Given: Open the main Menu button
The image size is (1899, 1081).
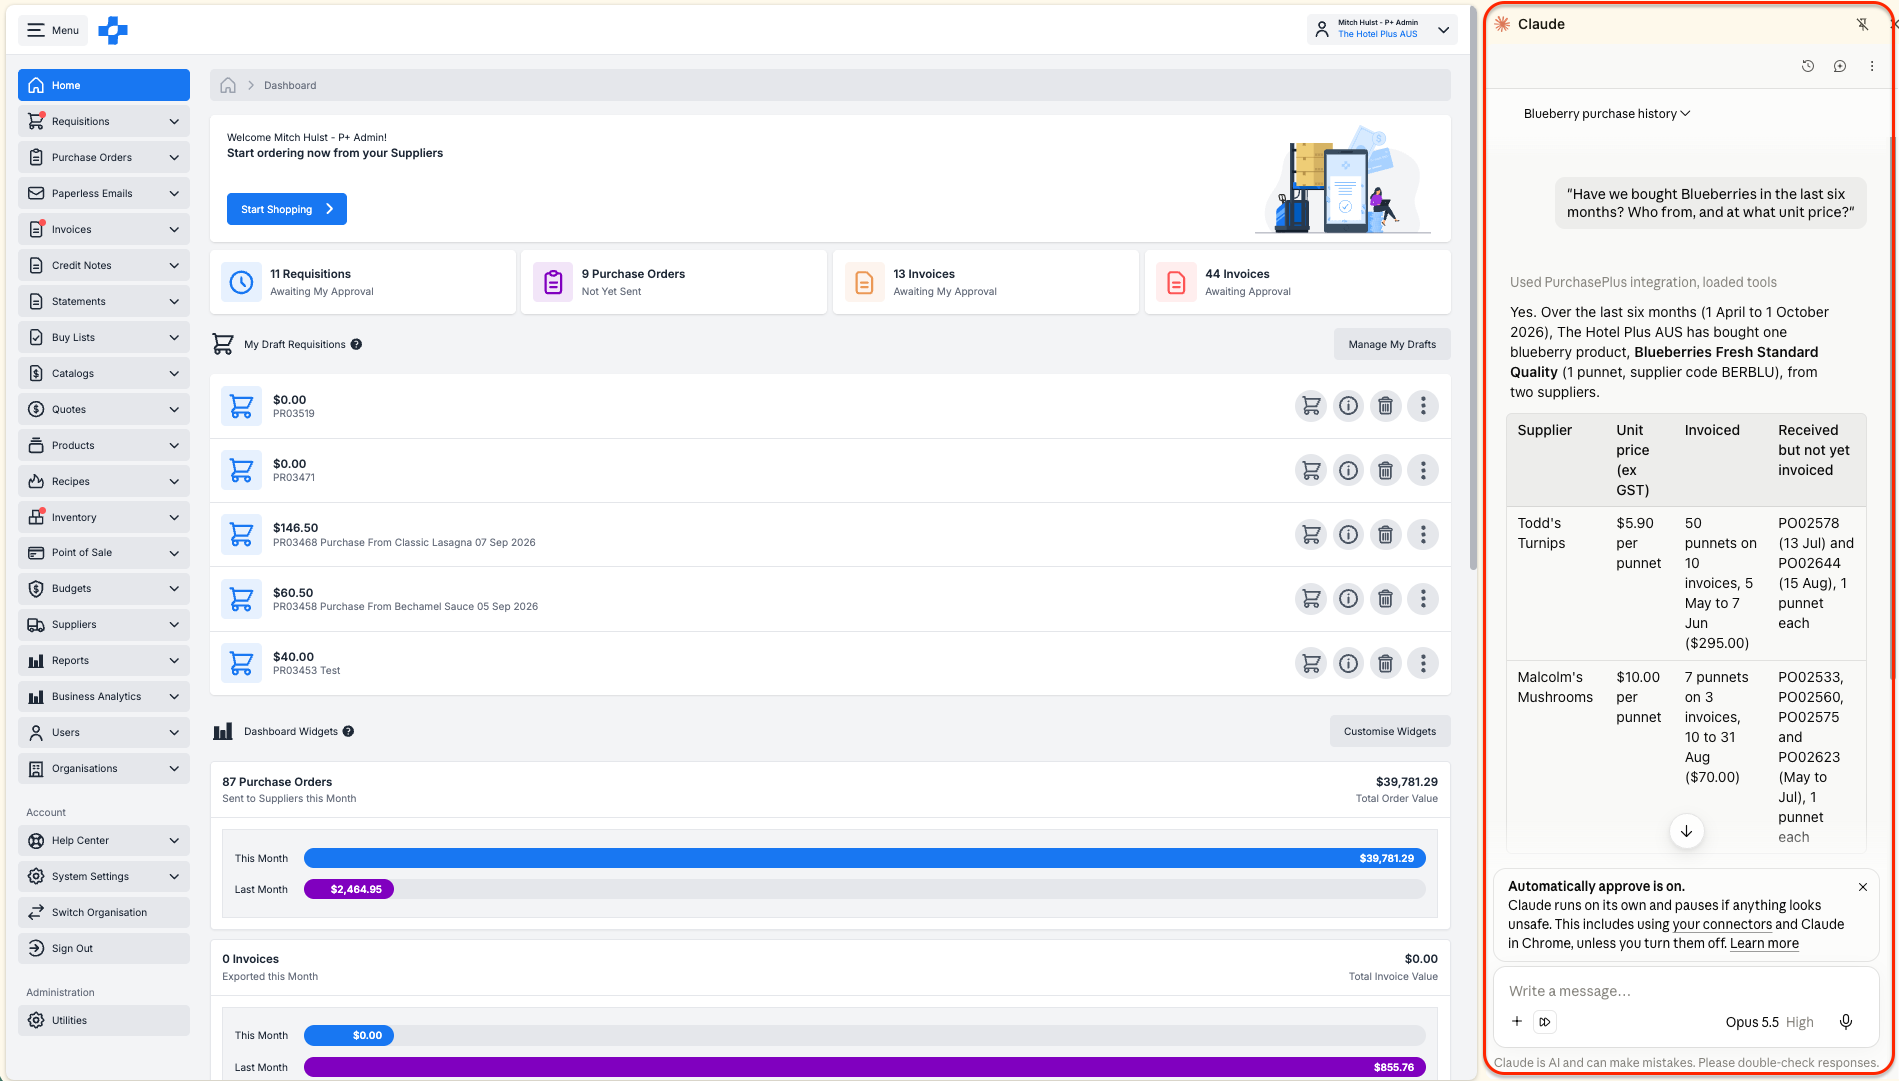Looking at the screenshot, I should click(53, 30).
